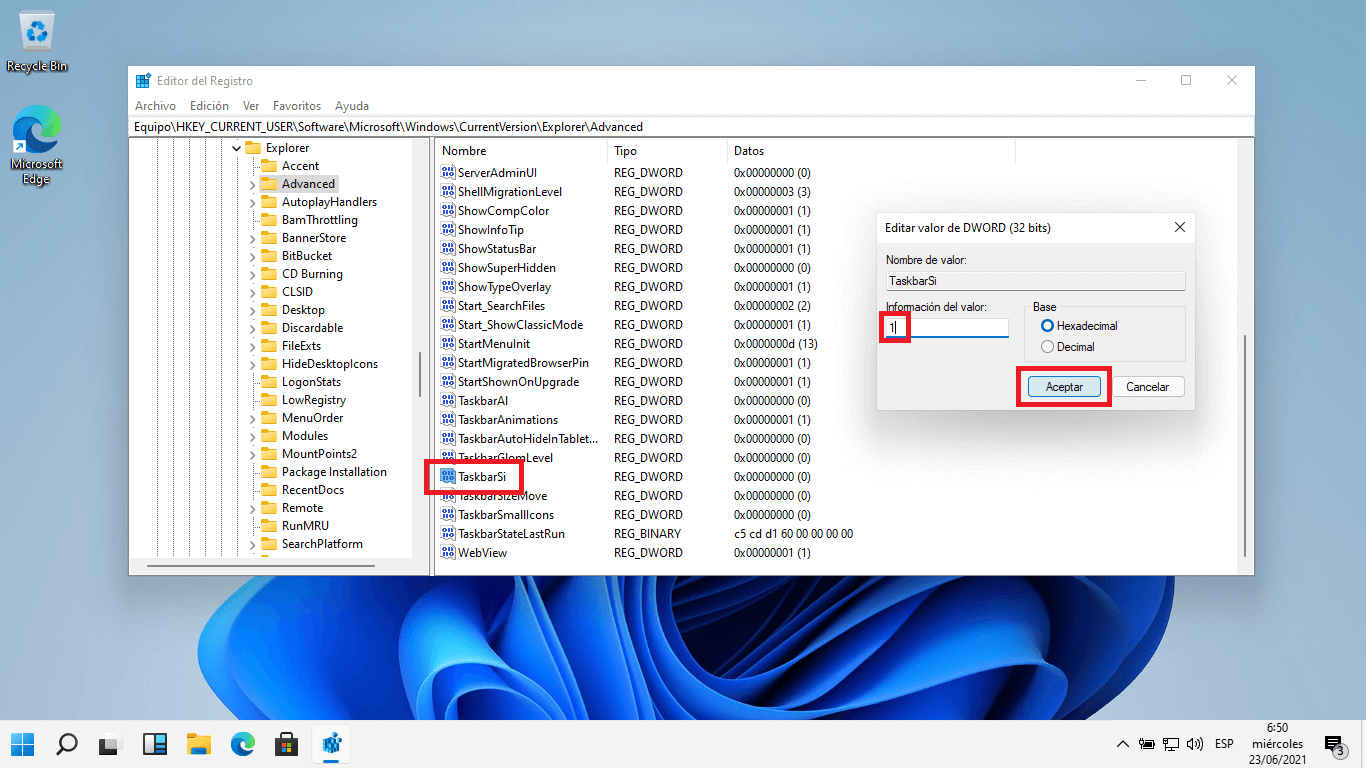This screenshot has height=768, width=1366.
Task: Open Widgets icon in taskbar
Action: [x=155, y=744]
